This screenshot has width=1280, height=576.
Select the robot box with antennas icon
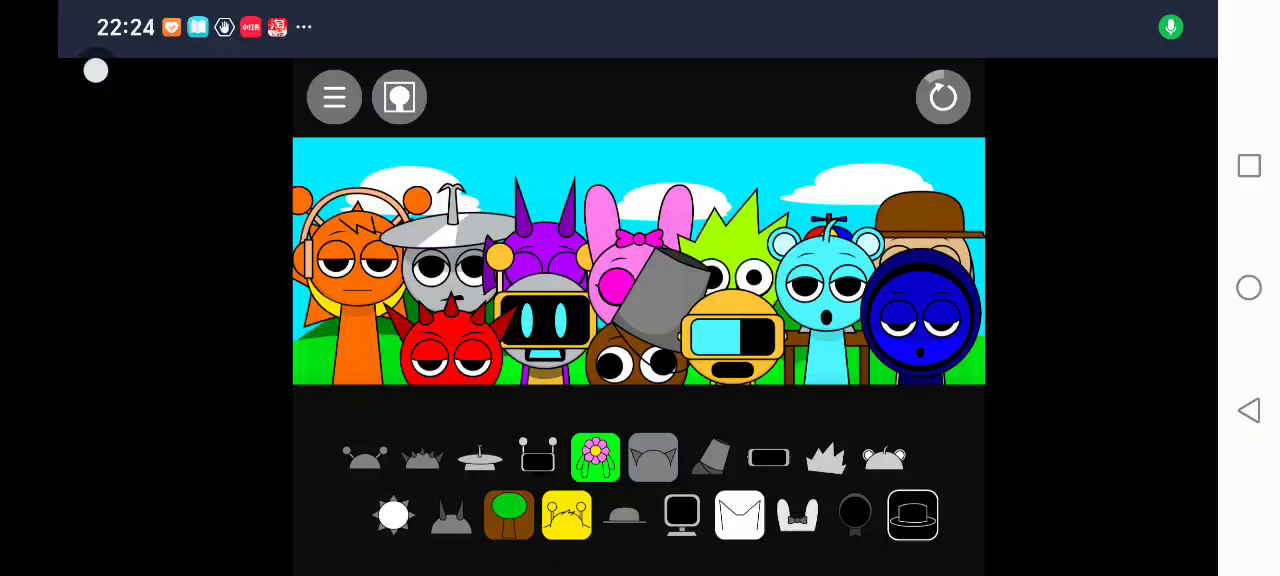coord(538,456)
